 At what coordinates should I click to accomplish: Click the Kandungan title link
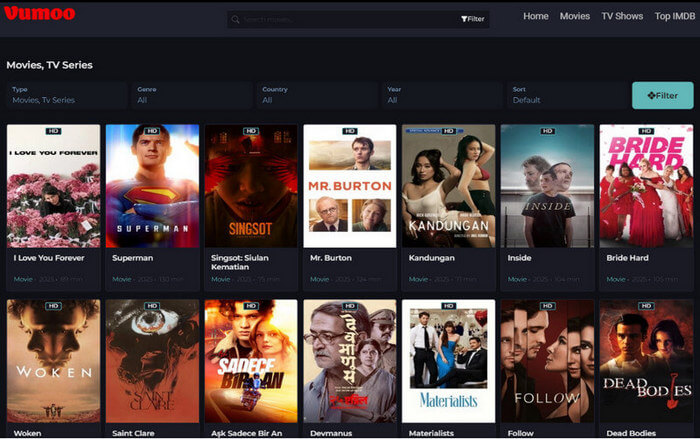pos(432,258)
